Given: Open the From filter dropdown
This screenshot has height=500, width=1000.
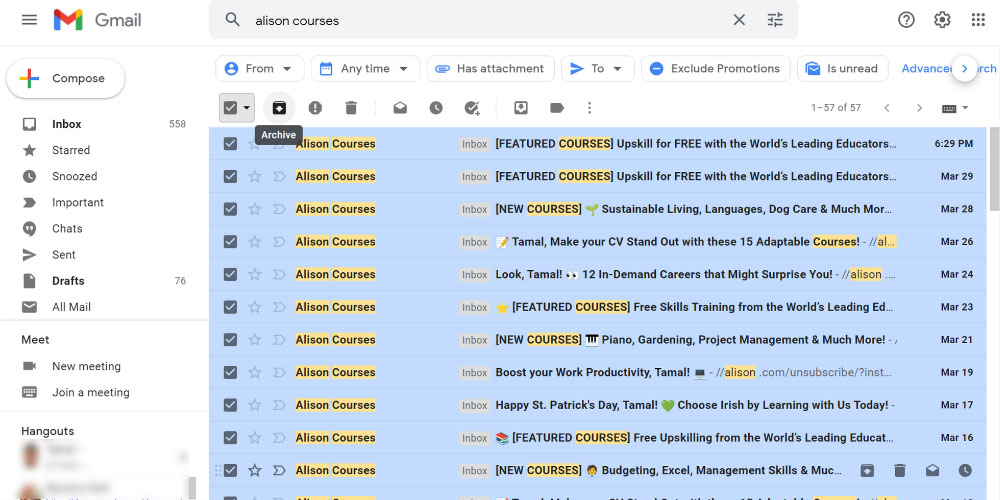Looking at the screenshot, I should (260, 68).
